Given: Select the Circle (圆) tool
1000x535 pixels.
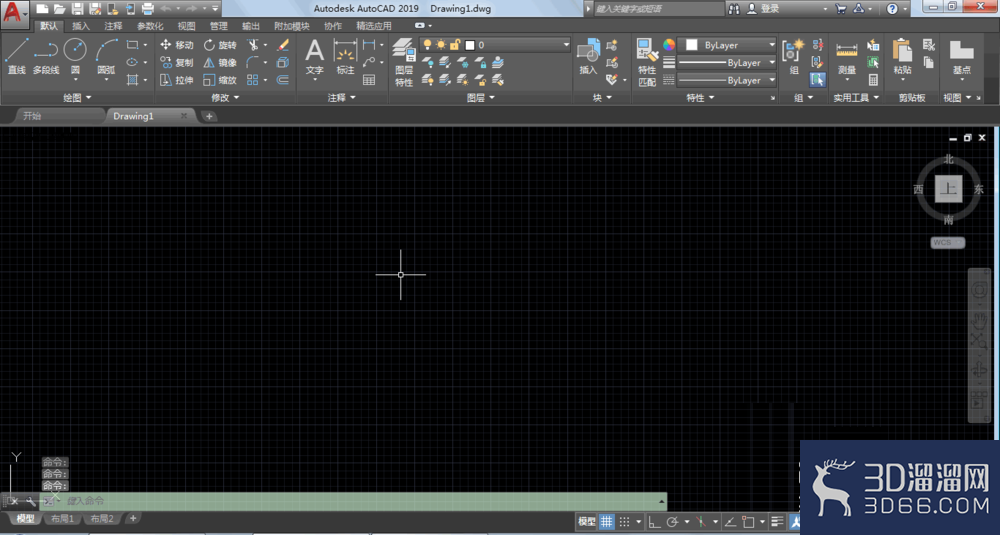Looking at the screenshot, I should [x=75, y=56].
